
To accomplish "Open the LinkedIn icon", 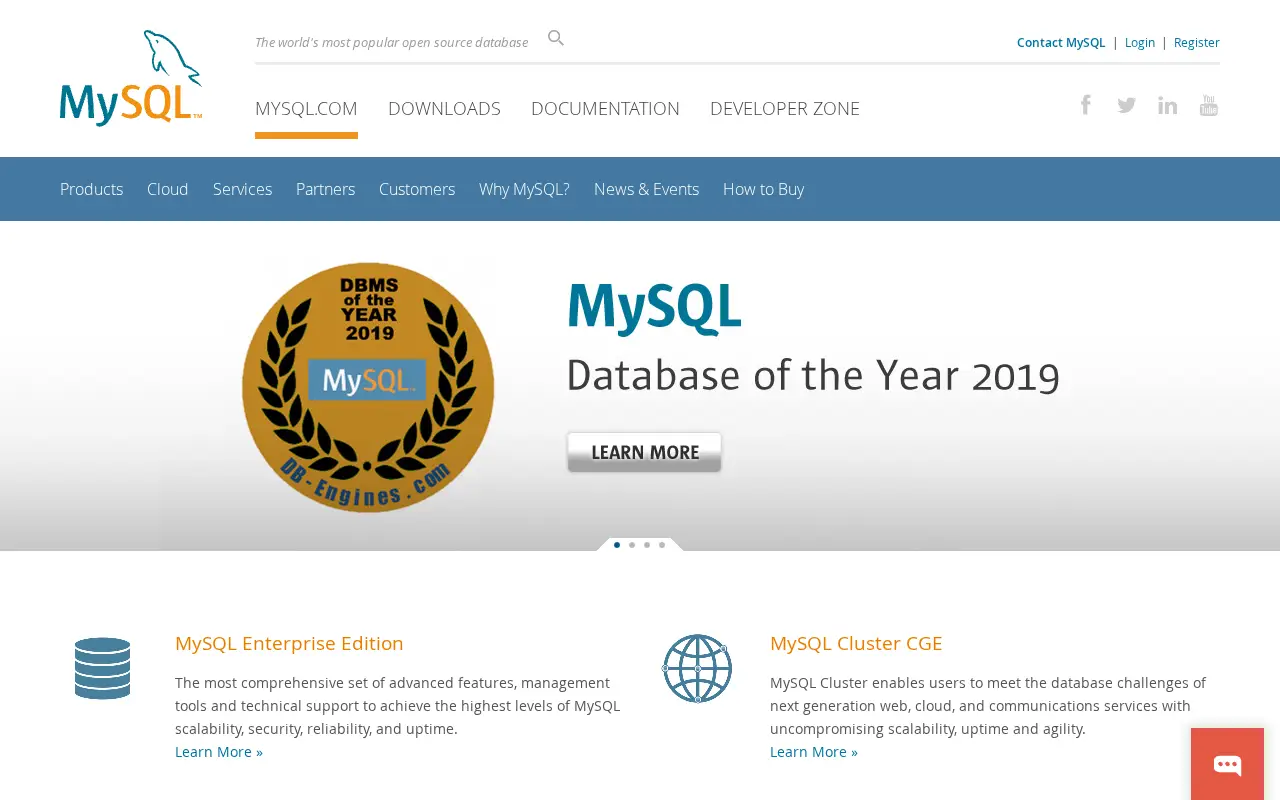I will (1168, 105).
